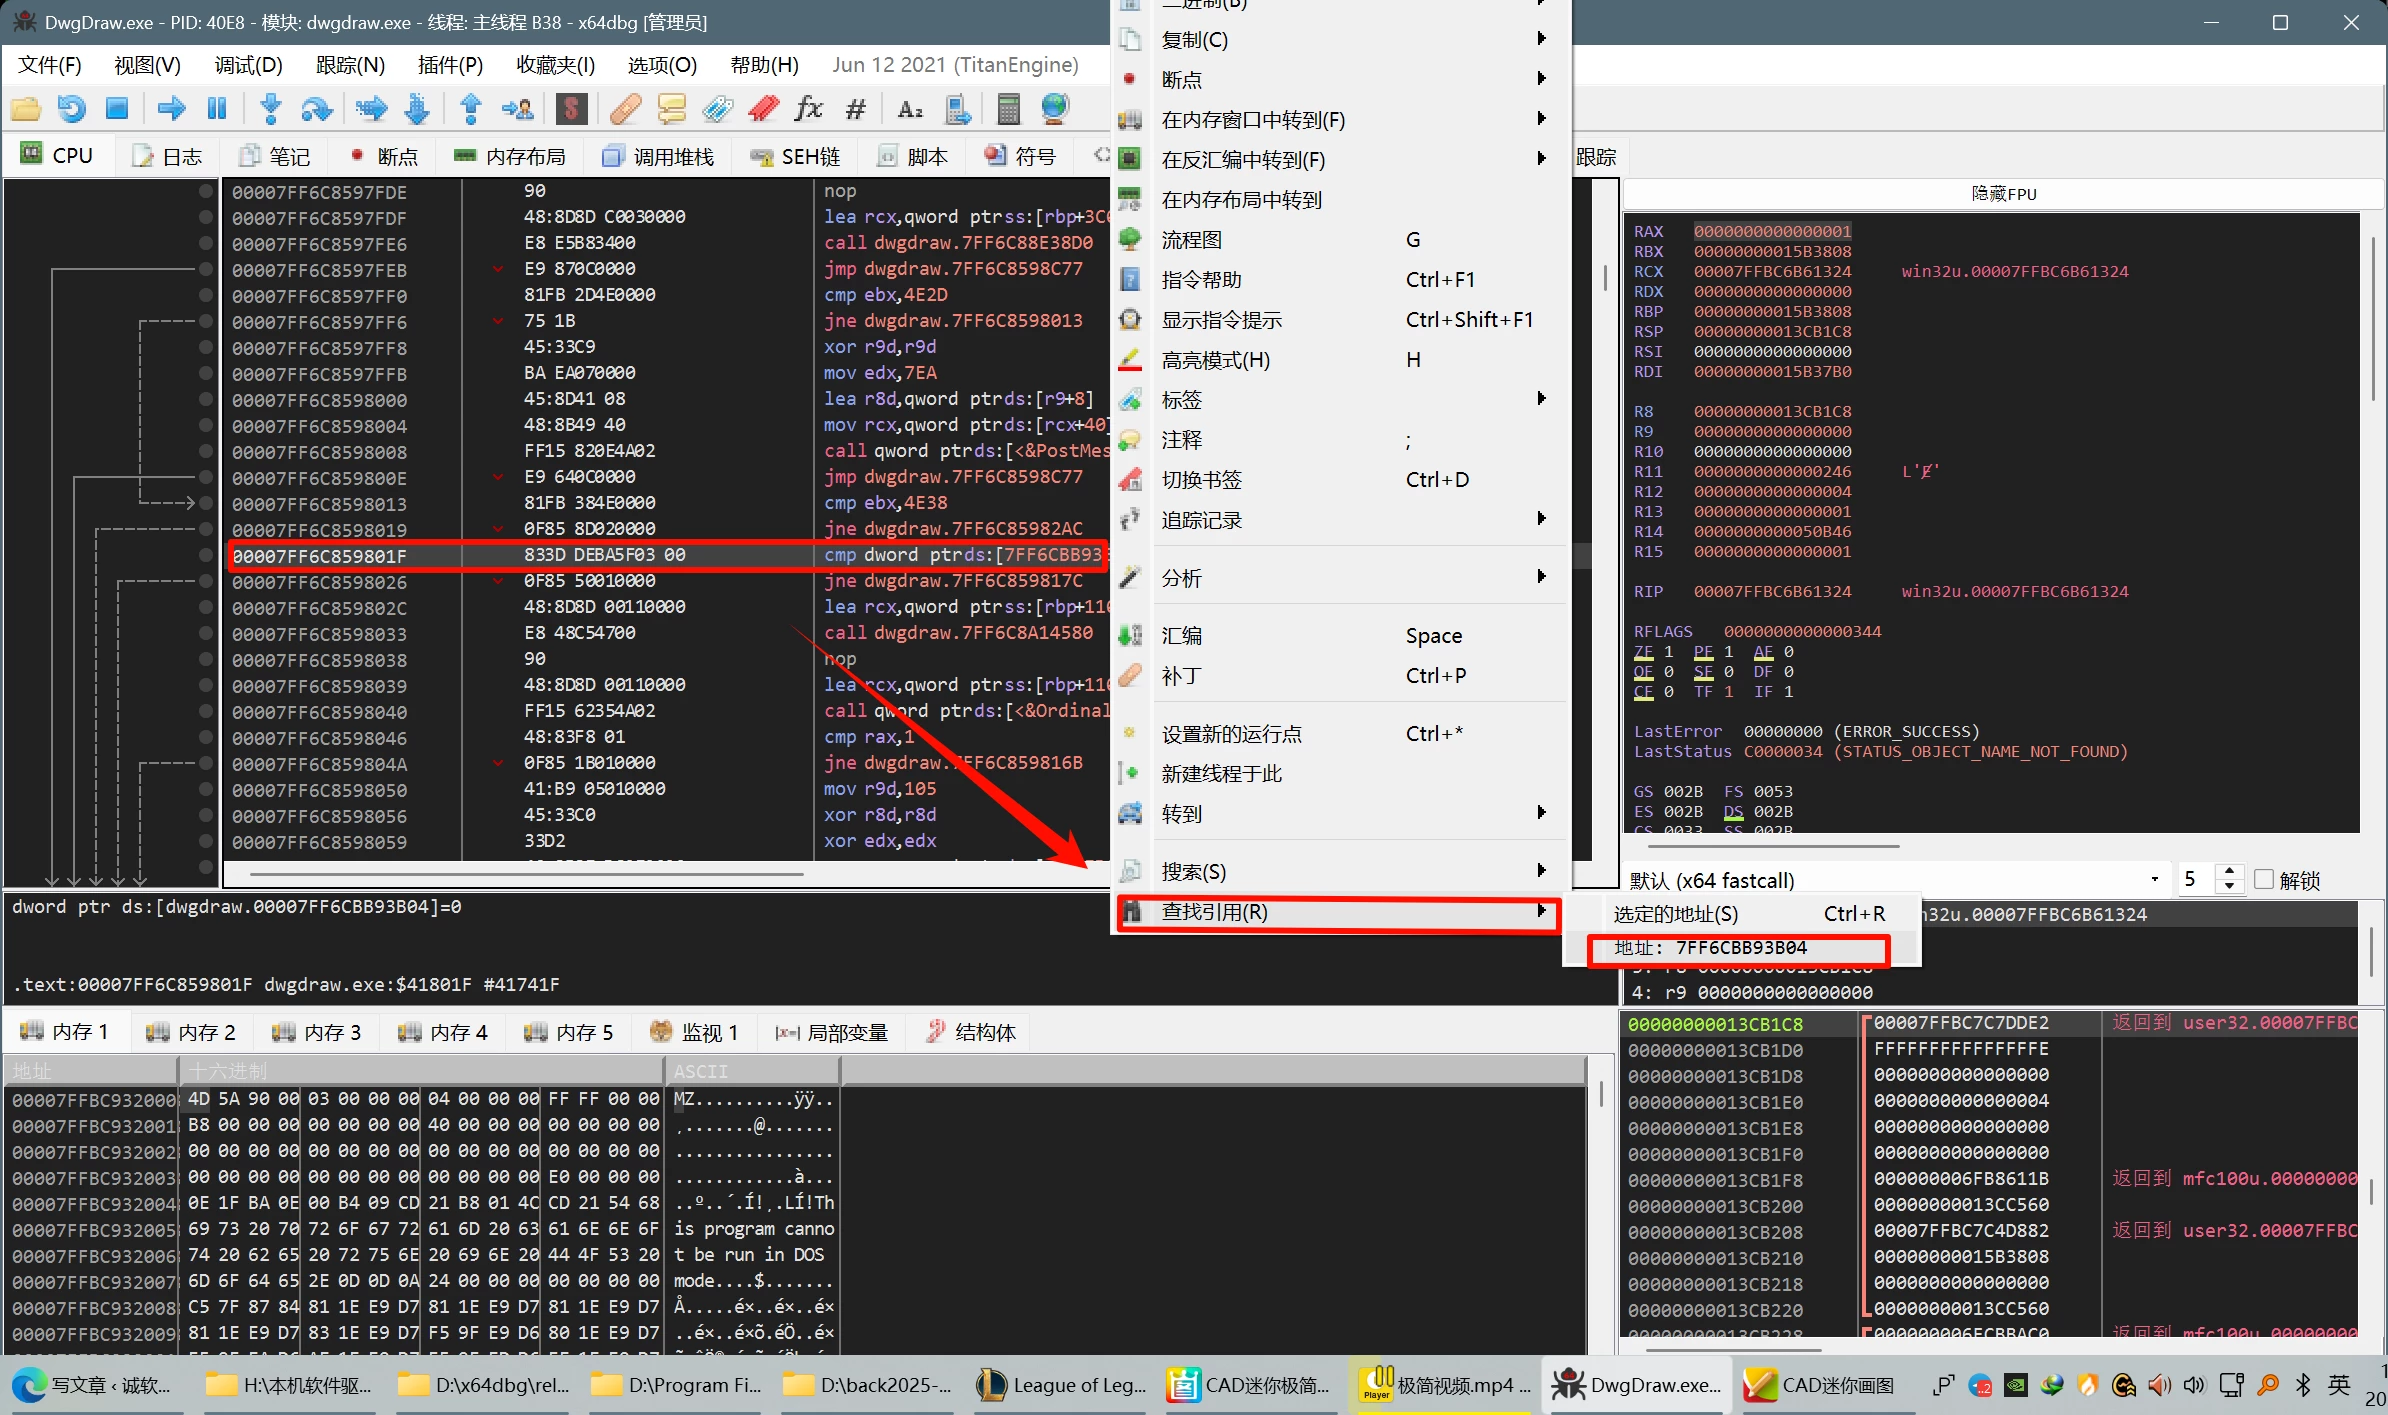Enable the 解锁 checkbox

[2265, 879]
